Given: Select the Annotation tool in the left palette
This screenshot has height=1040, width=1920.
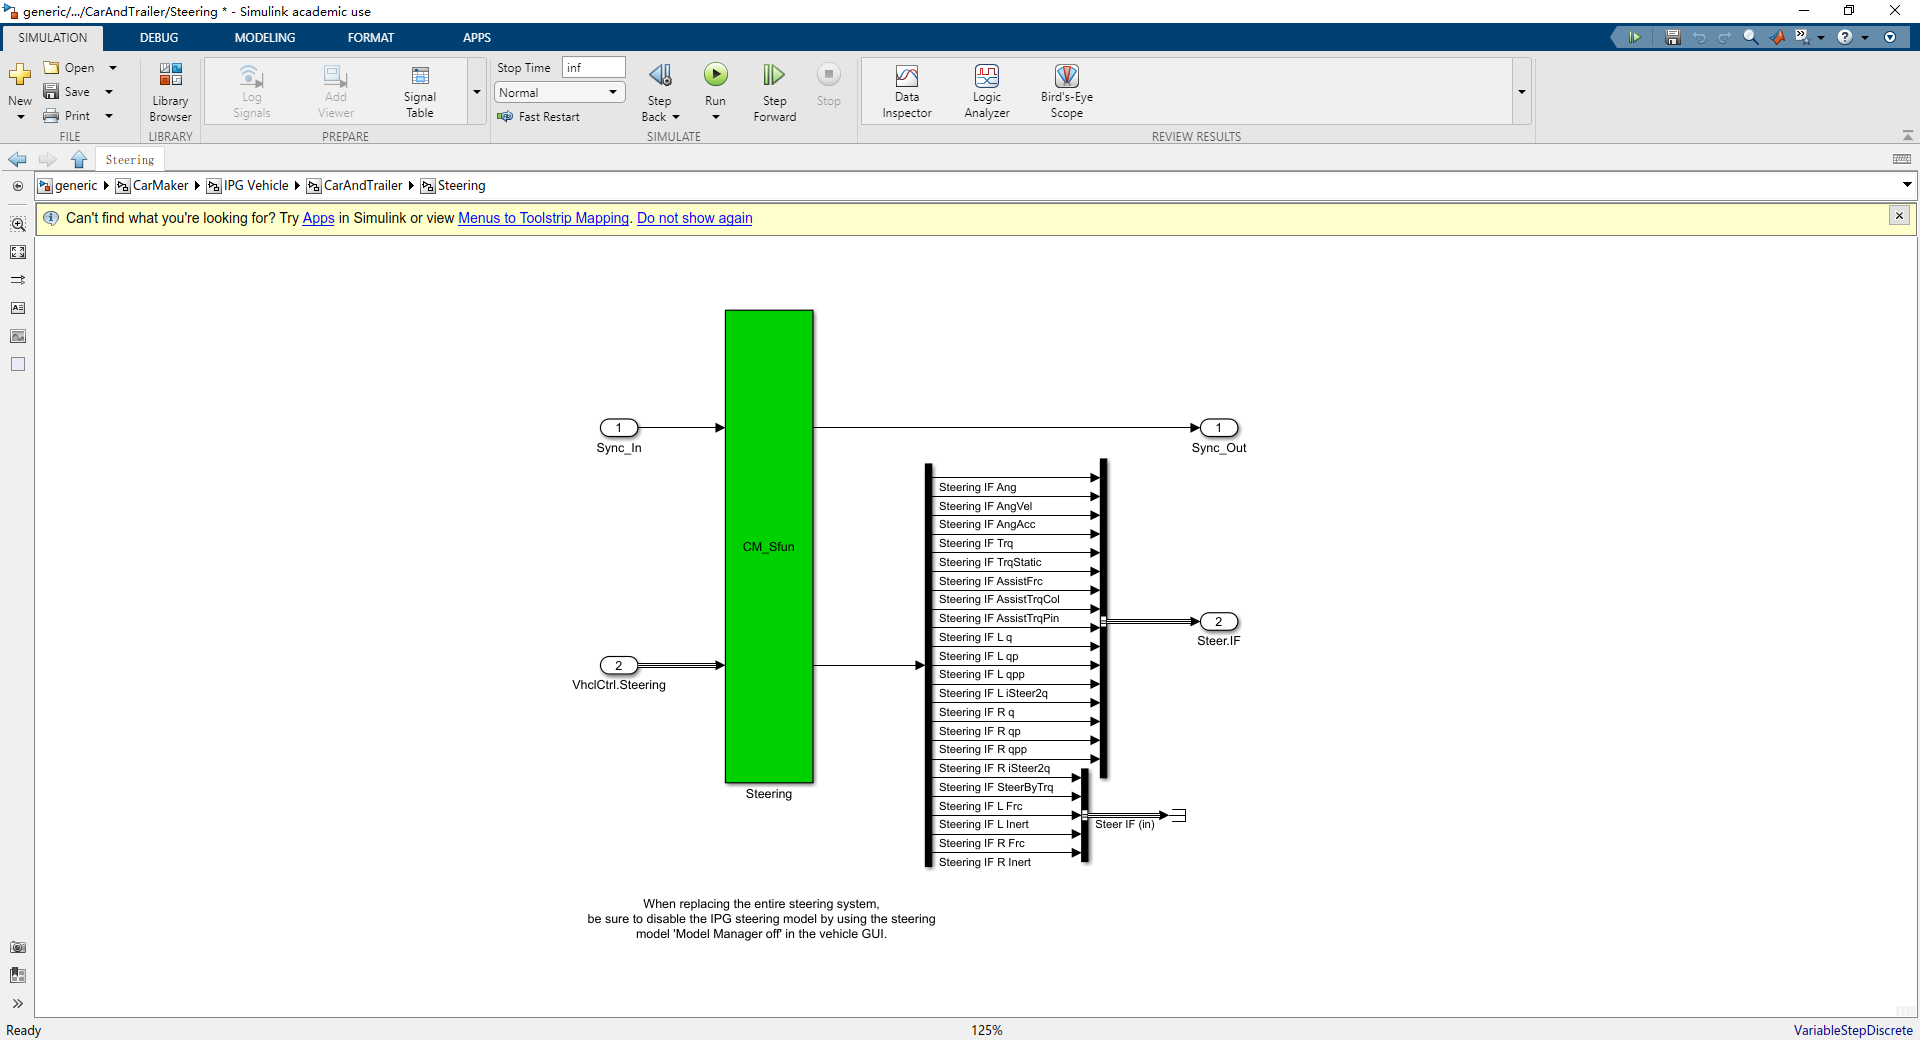Looking at the screenshot, I should coord(18,308).
